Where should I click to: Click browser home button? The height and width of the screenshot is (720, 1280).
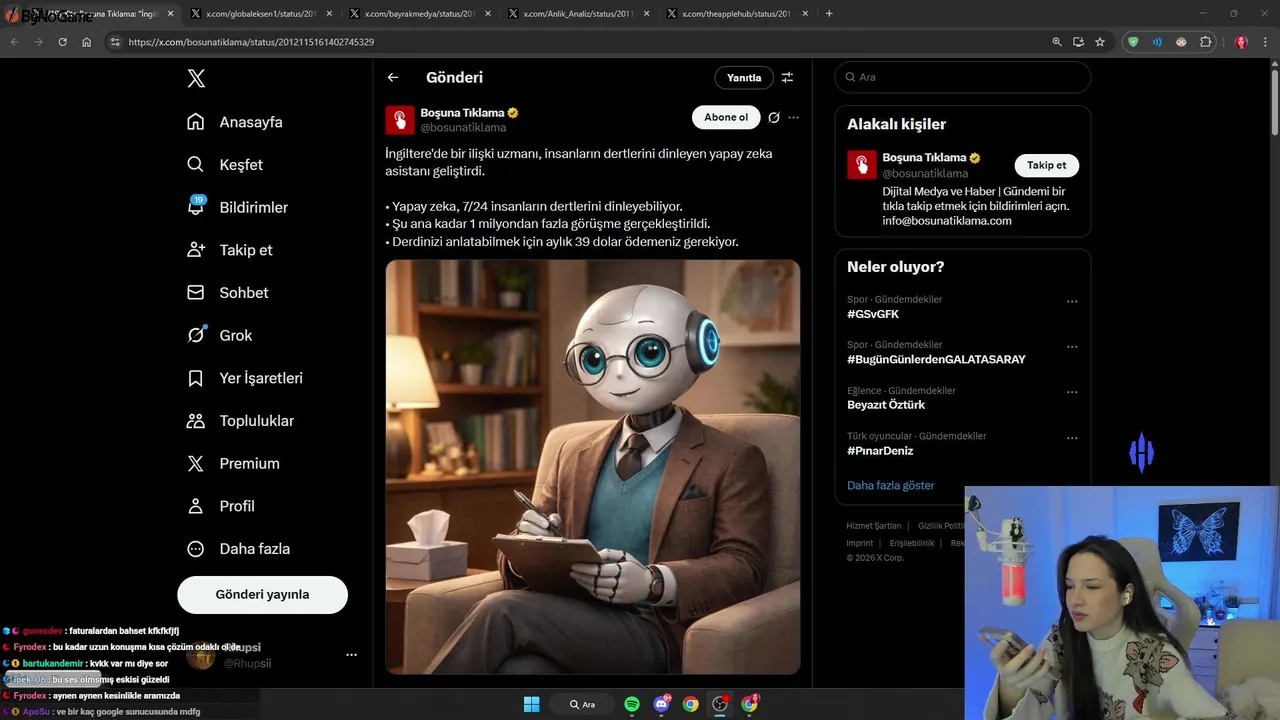click(x=87, y=42)
